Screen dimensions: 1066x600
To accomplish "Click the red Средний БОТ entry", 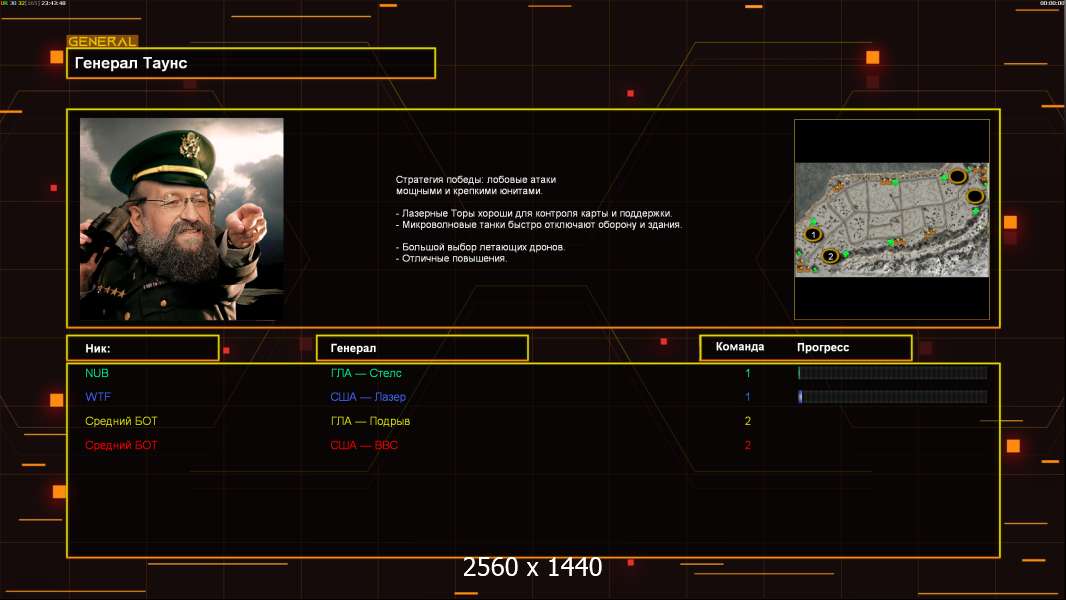I will click(x=121, y=445).
